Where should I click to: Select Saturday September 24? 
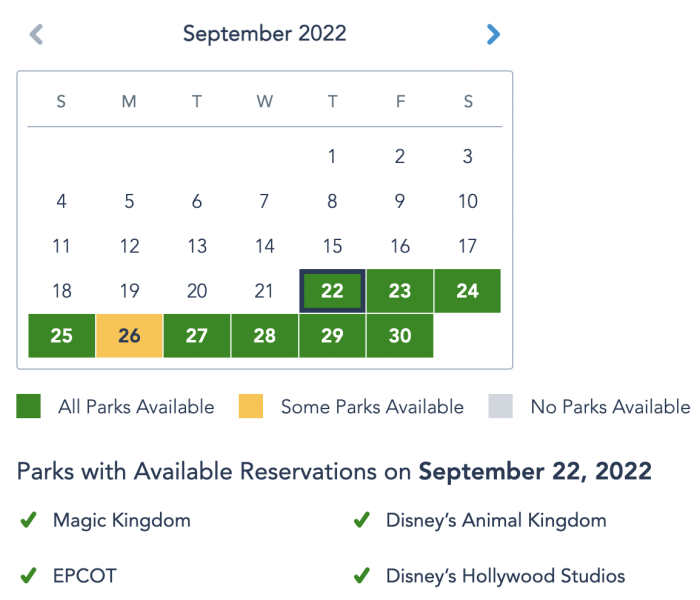click(467, 291)
